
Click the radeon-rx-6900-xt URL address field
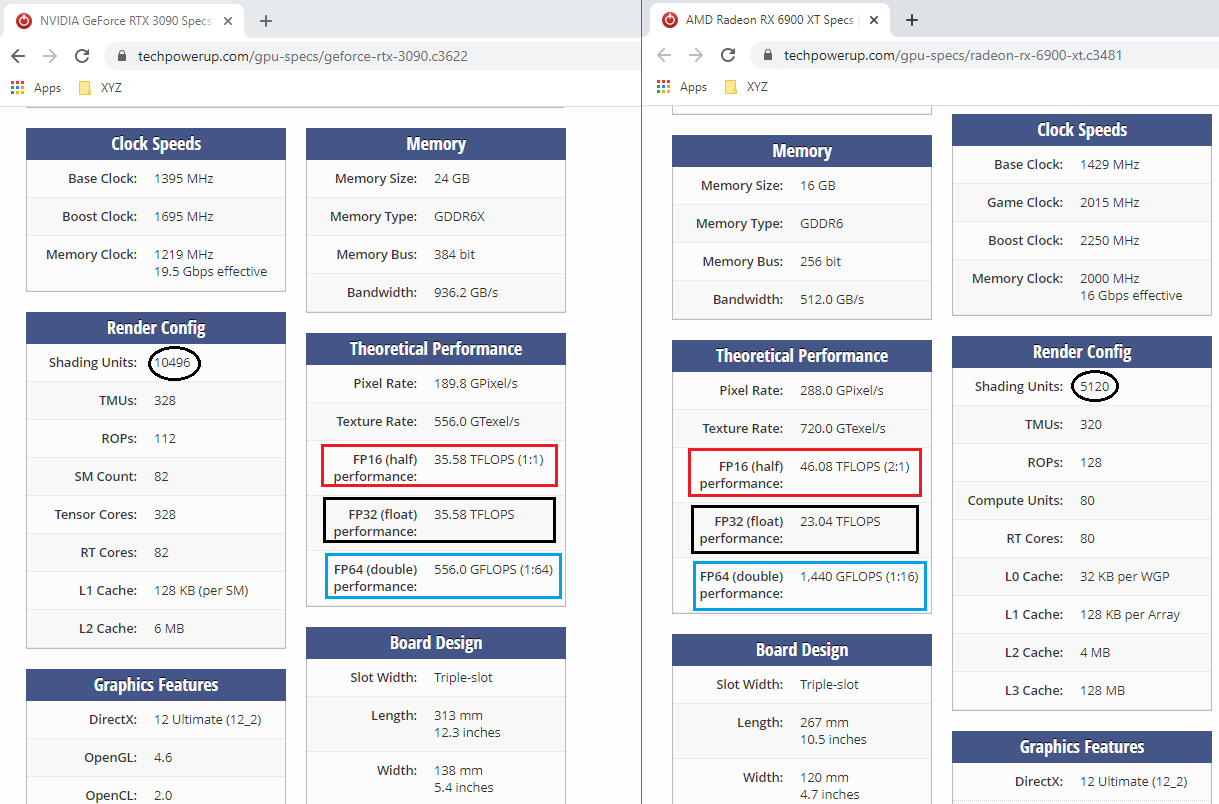[953, 55]
